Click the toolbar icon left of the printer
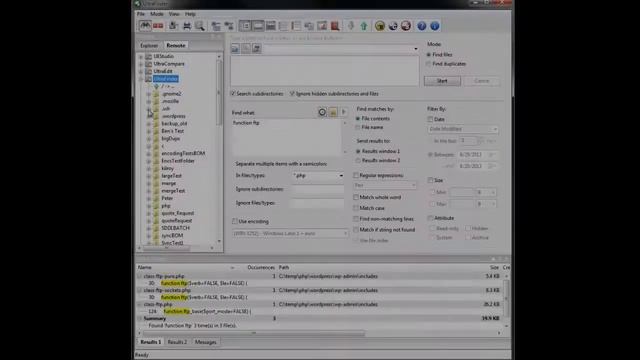640x360 pixels. pos(173,26)
